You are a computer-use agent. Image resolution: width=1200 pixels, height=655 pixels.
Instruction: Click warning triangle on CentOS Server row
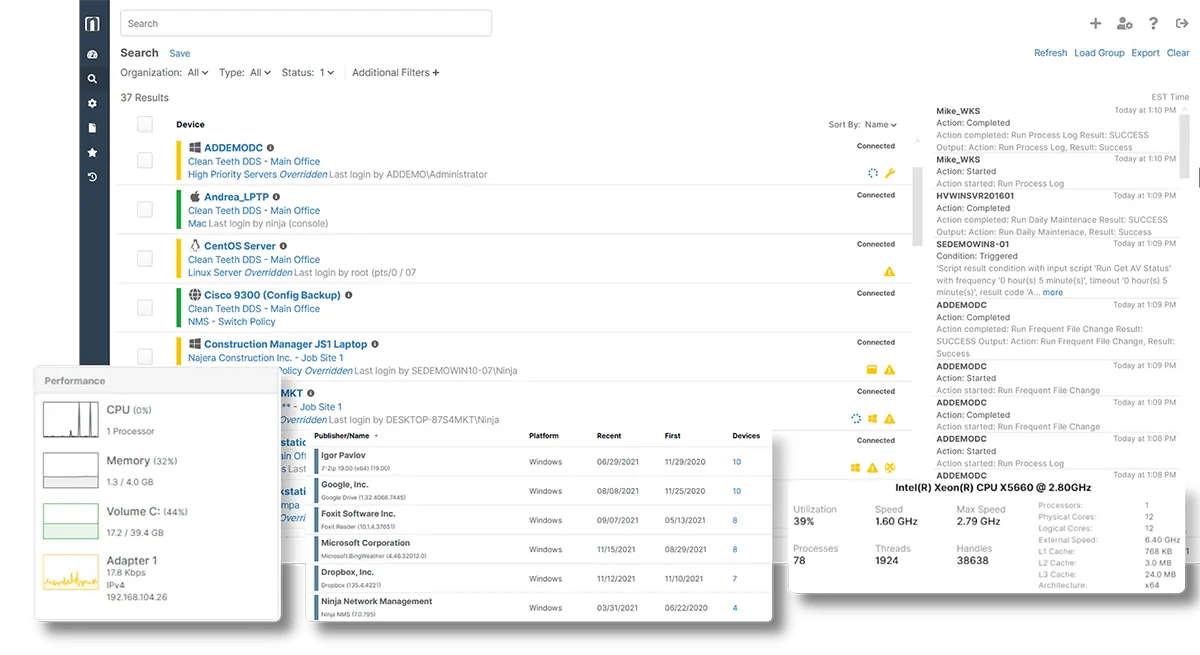point(890,271)
